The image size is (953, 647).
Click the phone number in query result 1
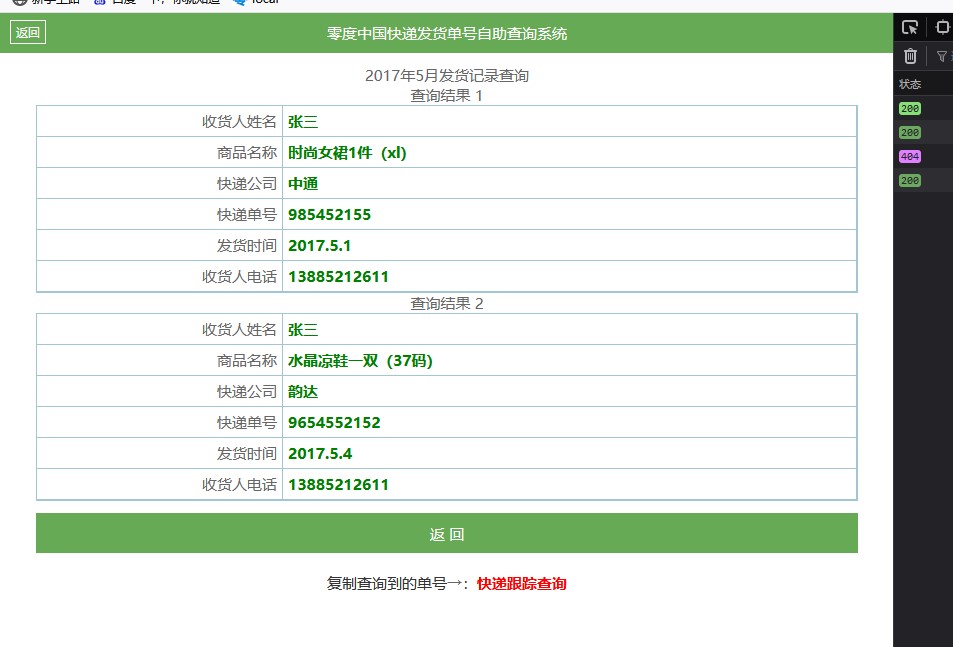[338, 277]
